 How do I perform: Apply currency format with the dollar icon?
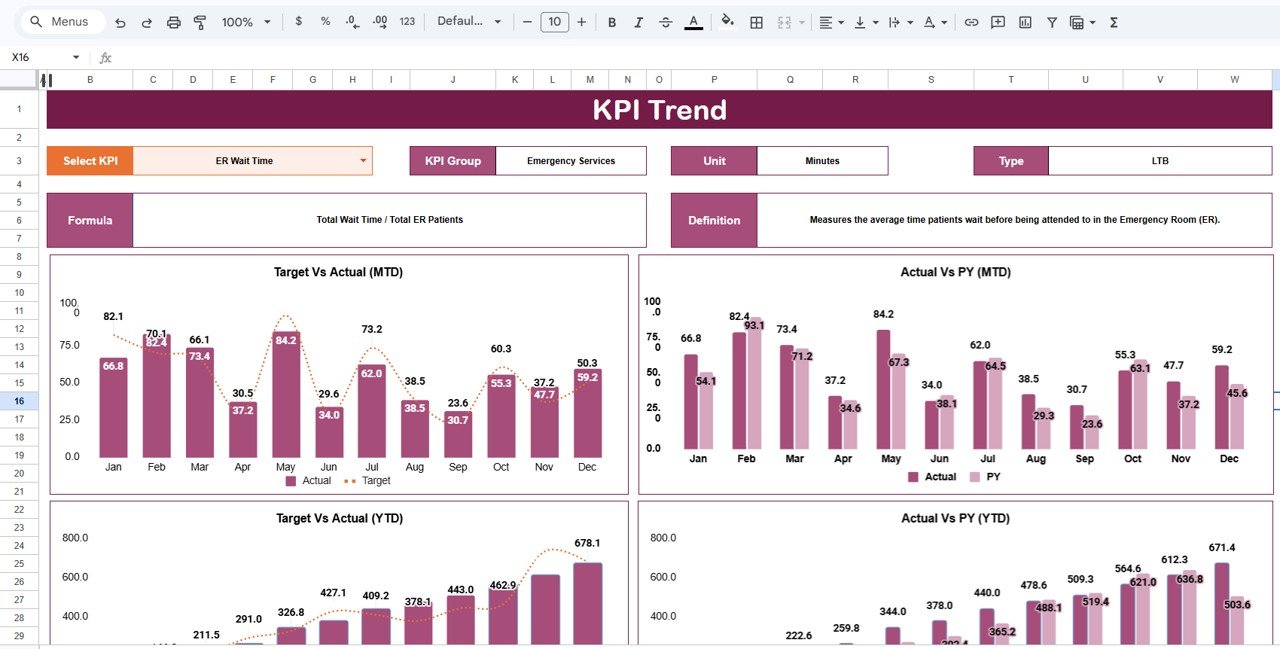300,21
